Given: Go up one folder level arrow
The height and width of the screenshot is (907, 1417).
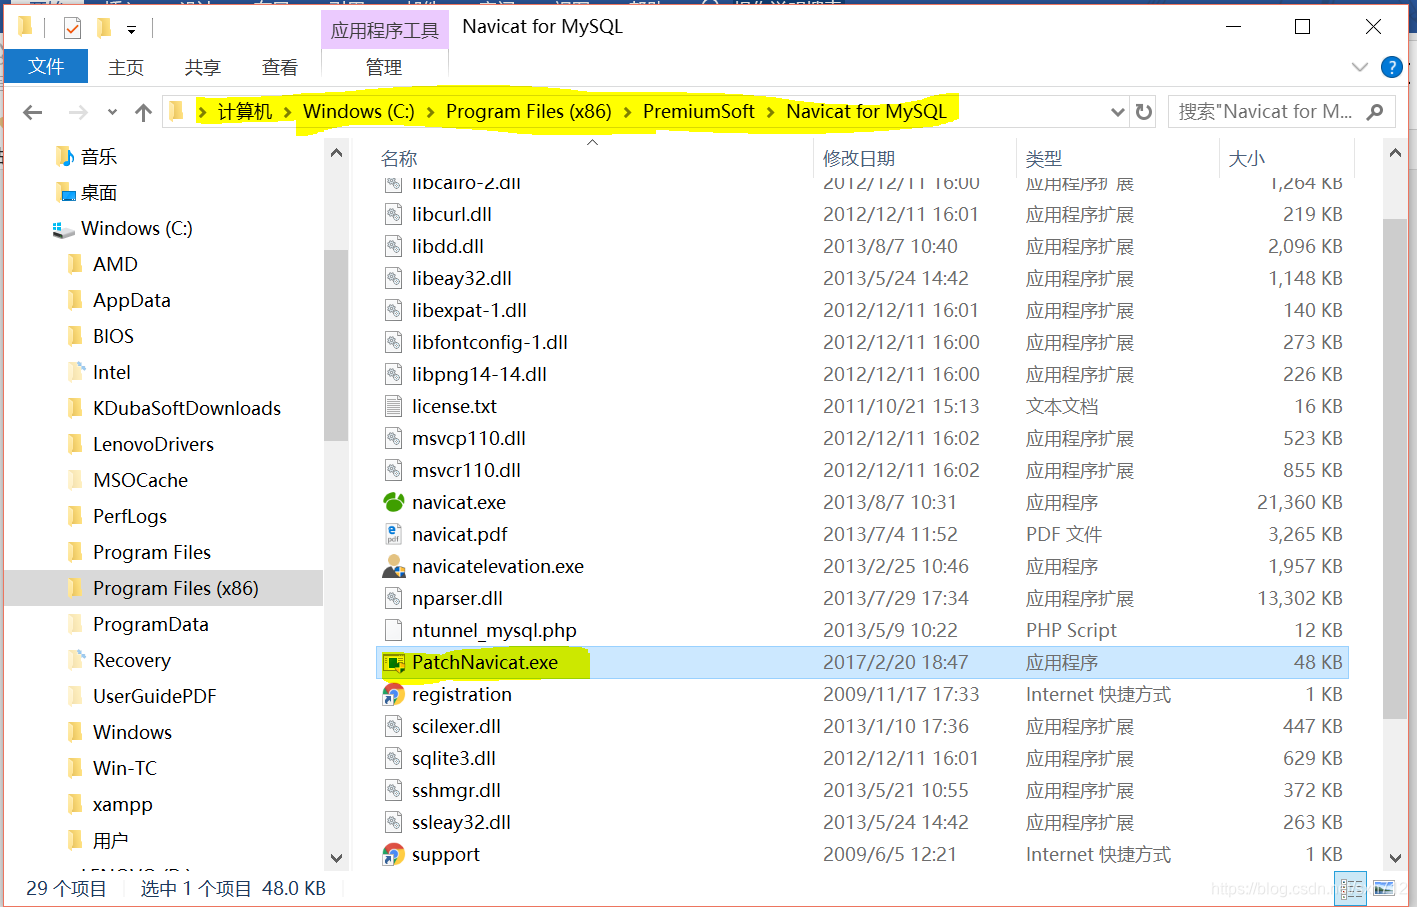Looking at the screenshot, I should pos(143,112).
